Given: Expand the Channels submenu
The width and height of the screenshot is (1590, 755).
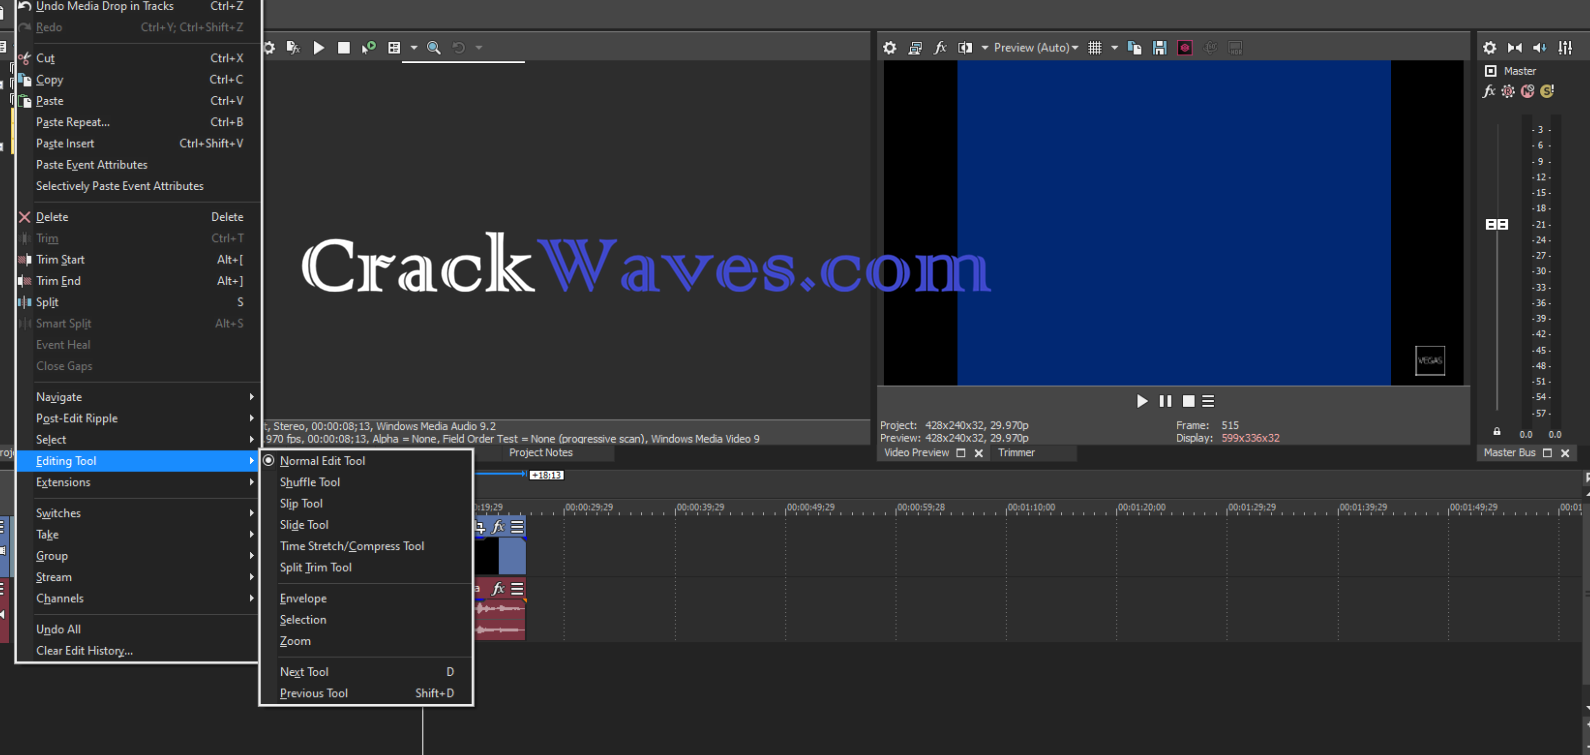Looking at the screenshot, I should pyautogui.click(x=138, y=598).
